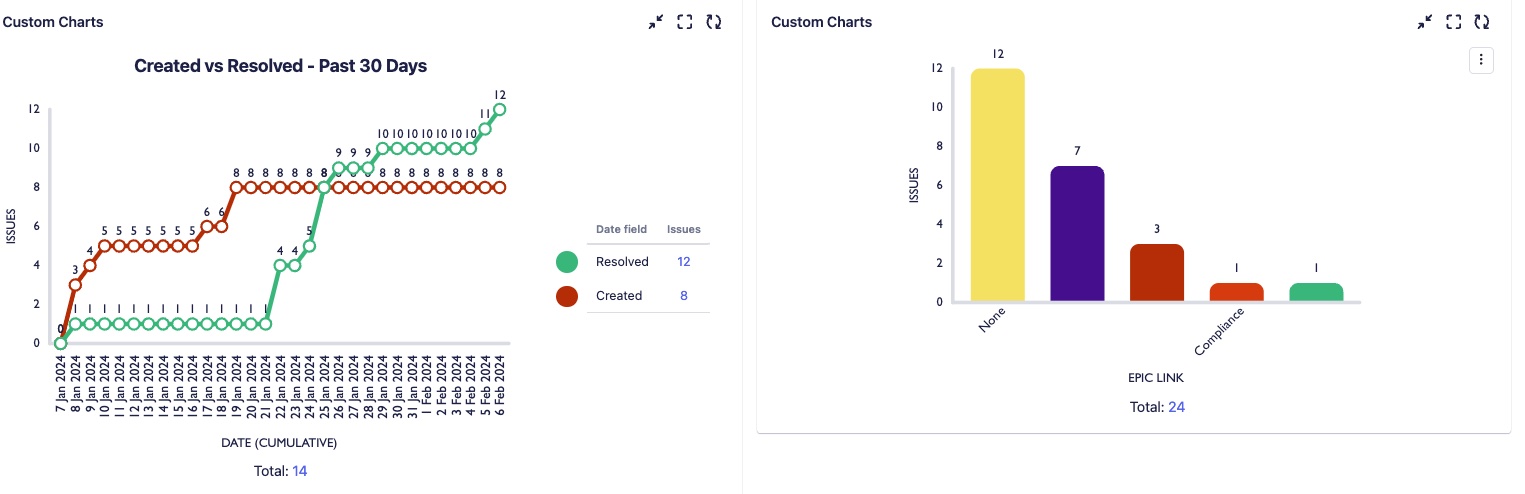Screen dimensions: 1525x494
Task: Click the Total 14 link under line chart
Action: [300, 471]
